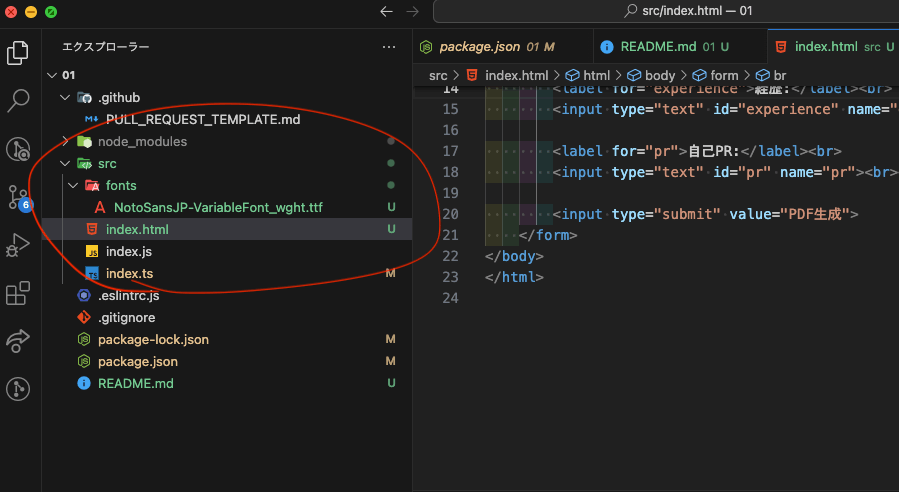Place cursor on the </form> closing tag

(x=548, y=235)
